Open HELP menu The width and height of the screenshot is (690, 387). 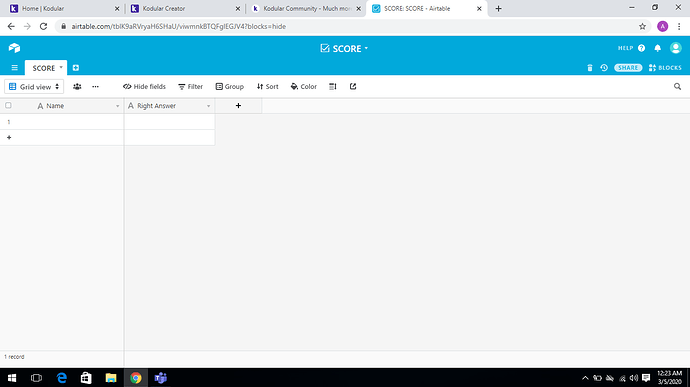(x=631, y=48)
